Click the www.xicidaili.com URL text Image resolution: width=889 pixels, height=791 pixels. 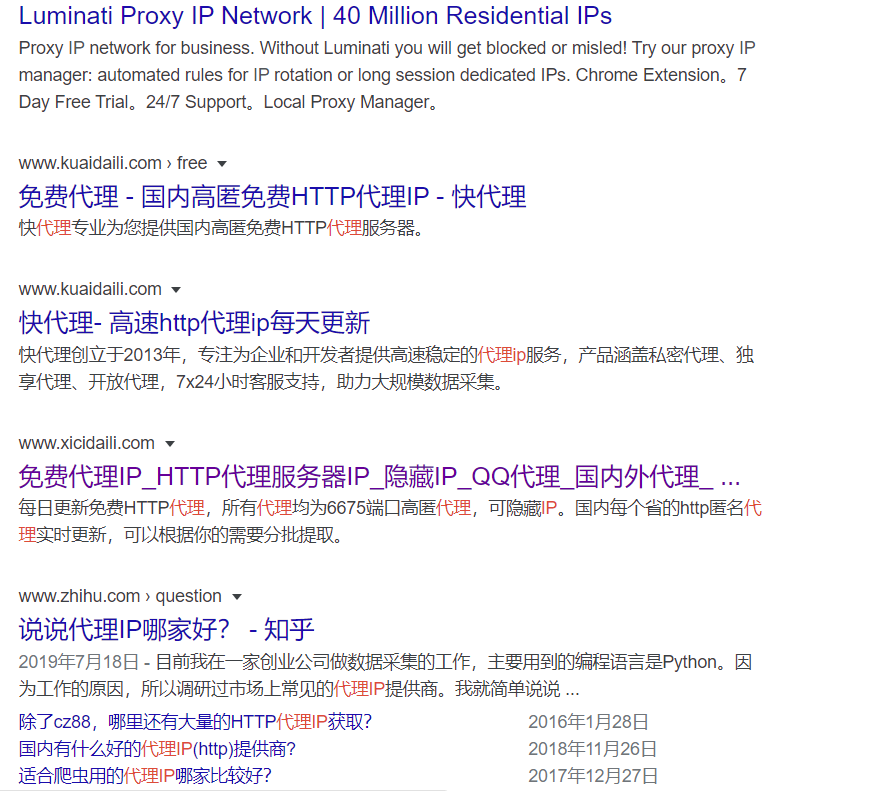[x=87, y=443]
